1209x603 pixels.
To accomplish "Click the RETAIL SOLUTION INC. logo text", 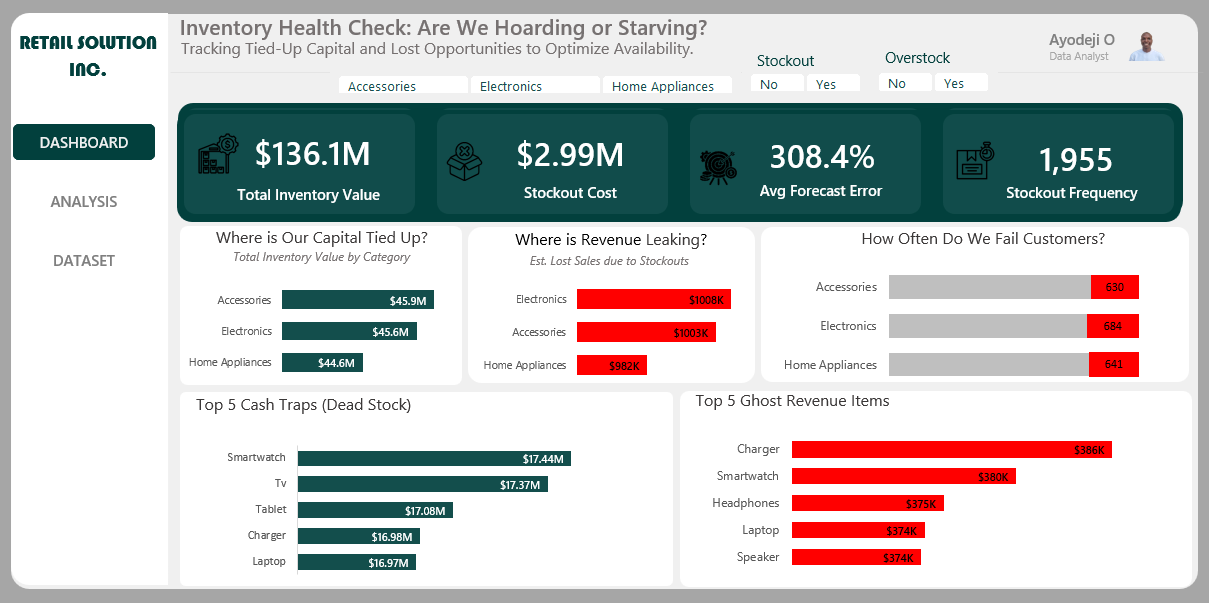I will tap(88, 56).
